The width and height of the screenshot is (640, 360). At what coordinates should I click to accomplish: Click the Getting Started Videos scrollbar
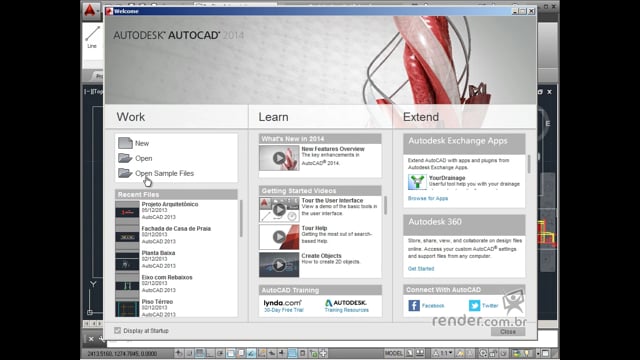[x=385, y=205]
